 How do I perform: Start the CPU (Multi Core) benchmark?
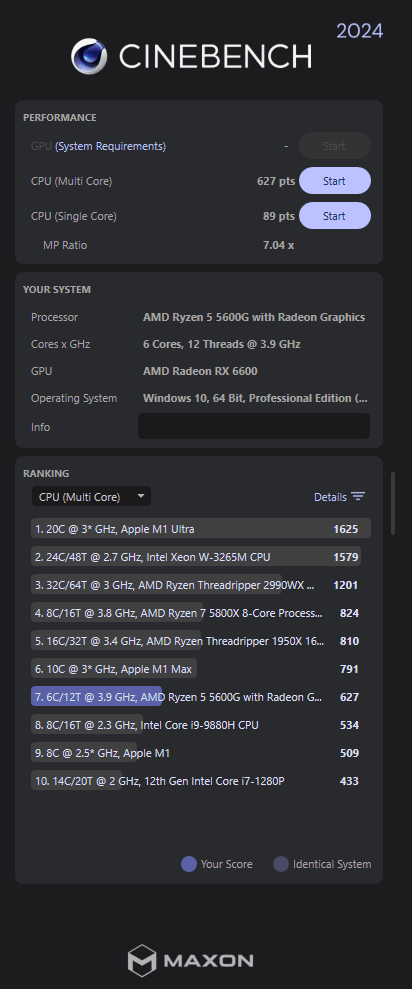(334, 181)
